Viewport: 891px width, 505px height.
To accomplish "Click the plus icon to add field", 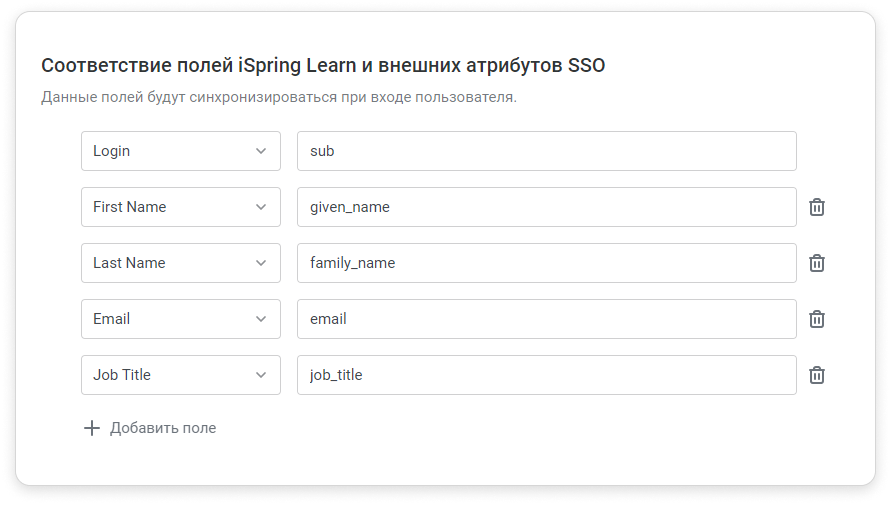I will (92, 428).
